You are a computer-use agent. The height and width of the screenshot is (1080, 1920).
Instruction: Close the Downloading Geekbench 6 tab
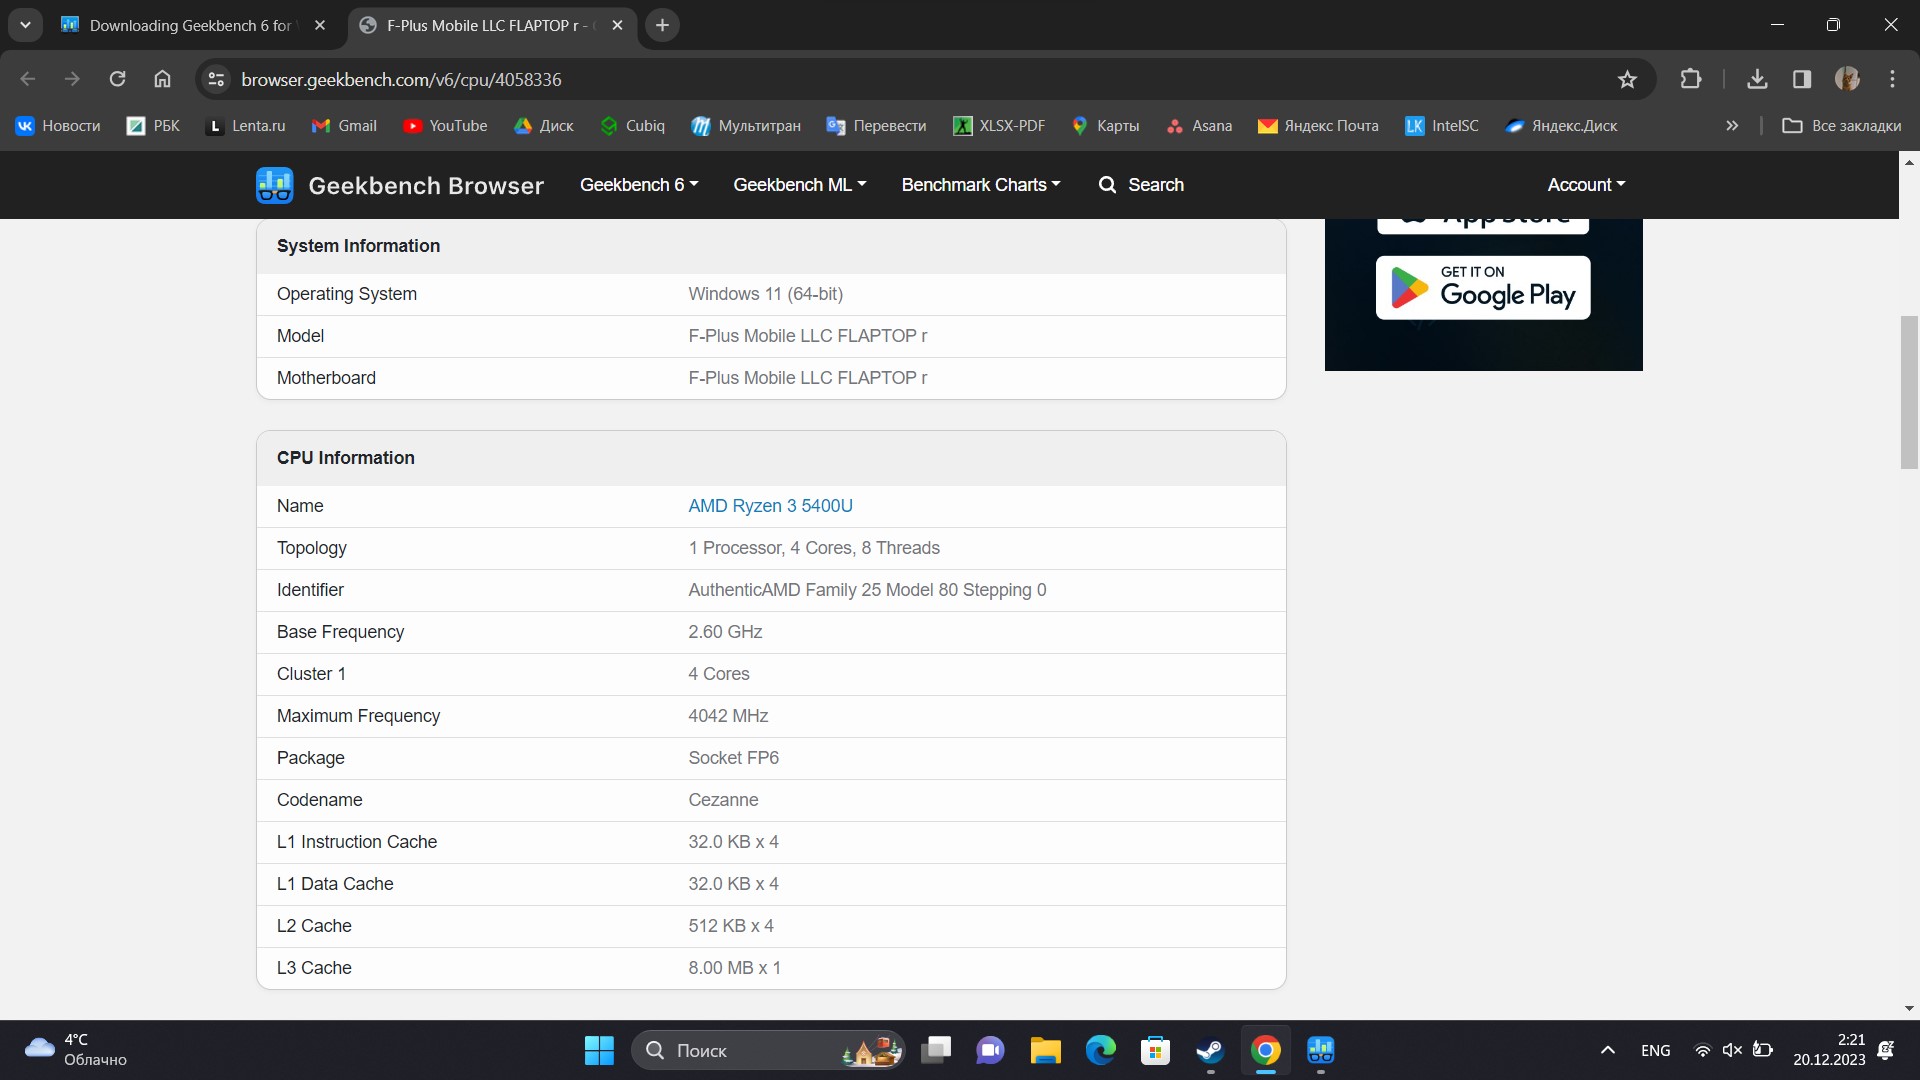point(320,25)
